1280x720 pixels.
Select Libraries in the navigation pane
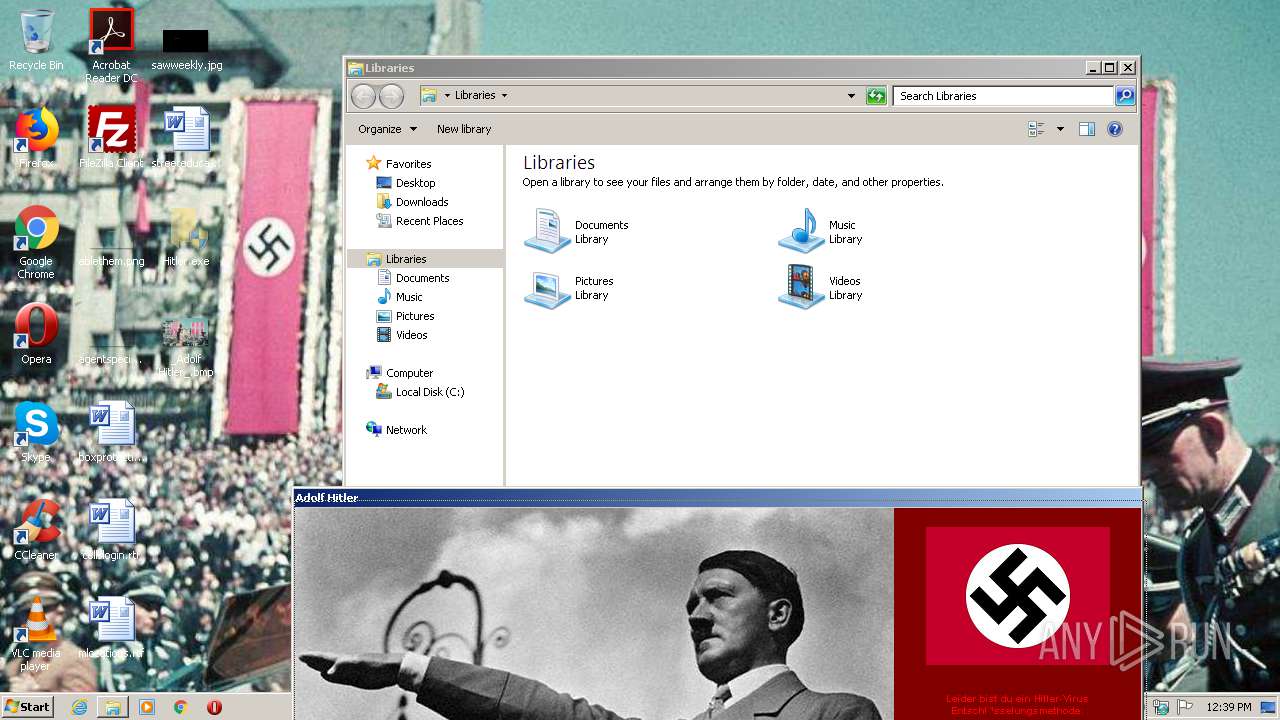tap(424, 259)
